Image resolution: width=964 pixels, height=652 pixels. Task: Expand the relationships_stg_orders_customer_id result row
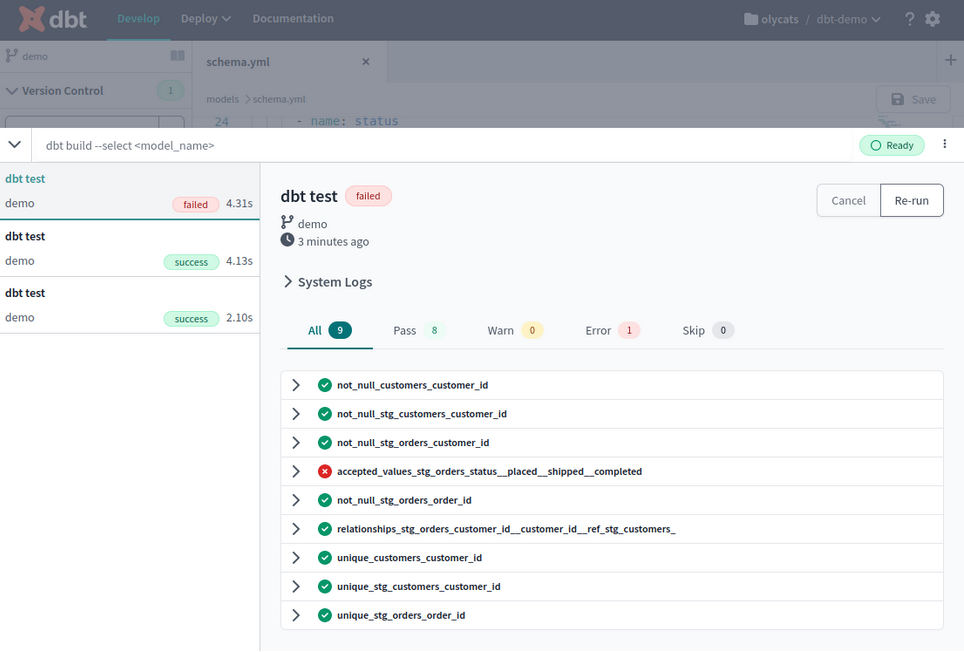(296, 529)
